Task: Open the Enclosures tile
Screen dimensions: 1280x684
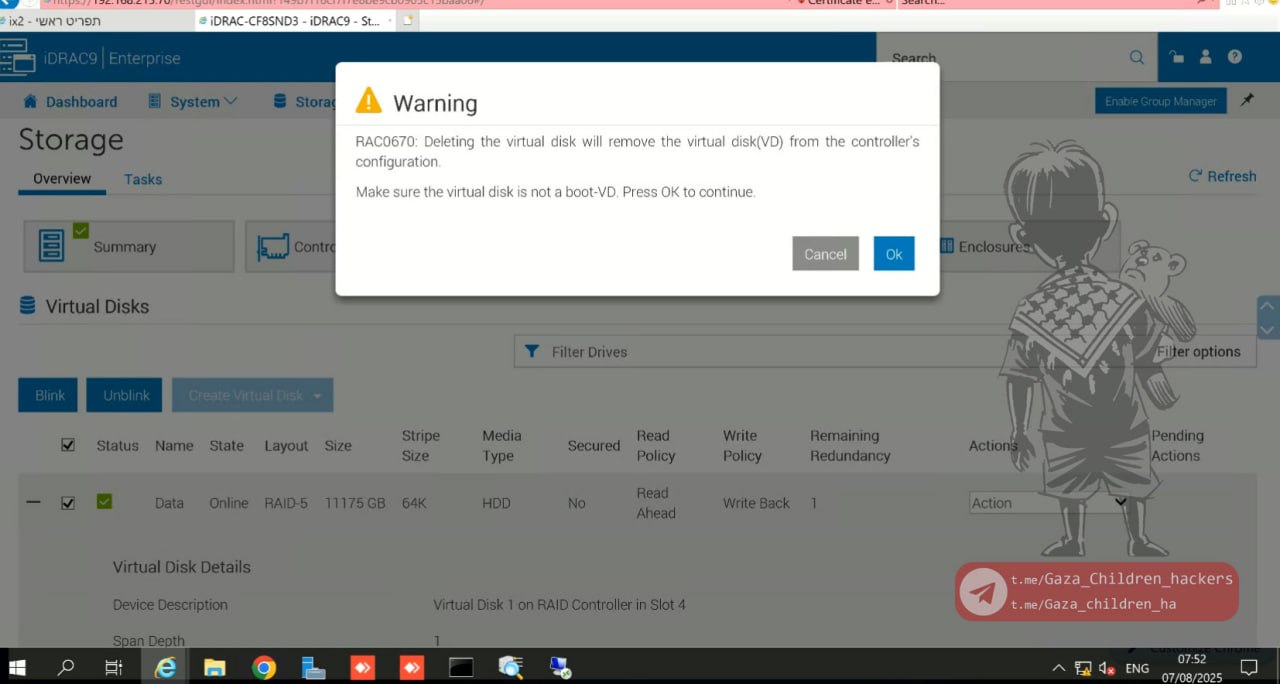Action: pyautogui.click(x=992, y=246)
